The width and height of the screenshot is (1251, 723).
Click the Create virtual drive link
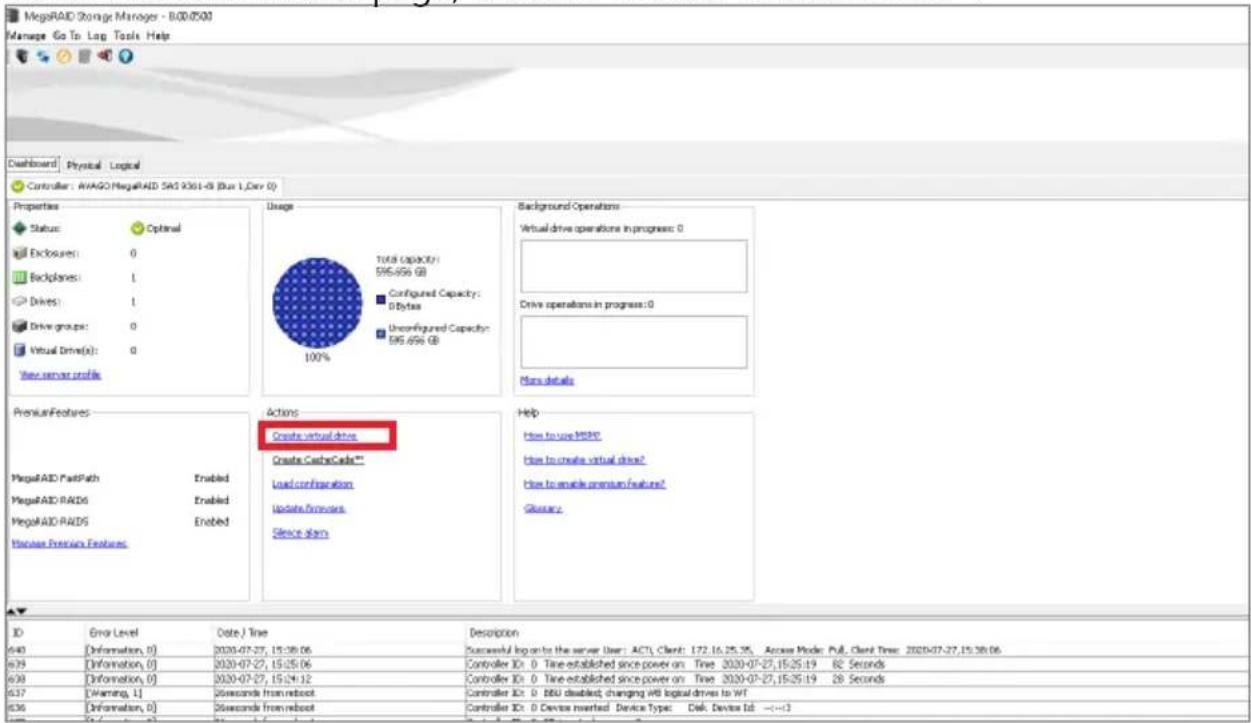pyautogui.click(x=314, y=436)
